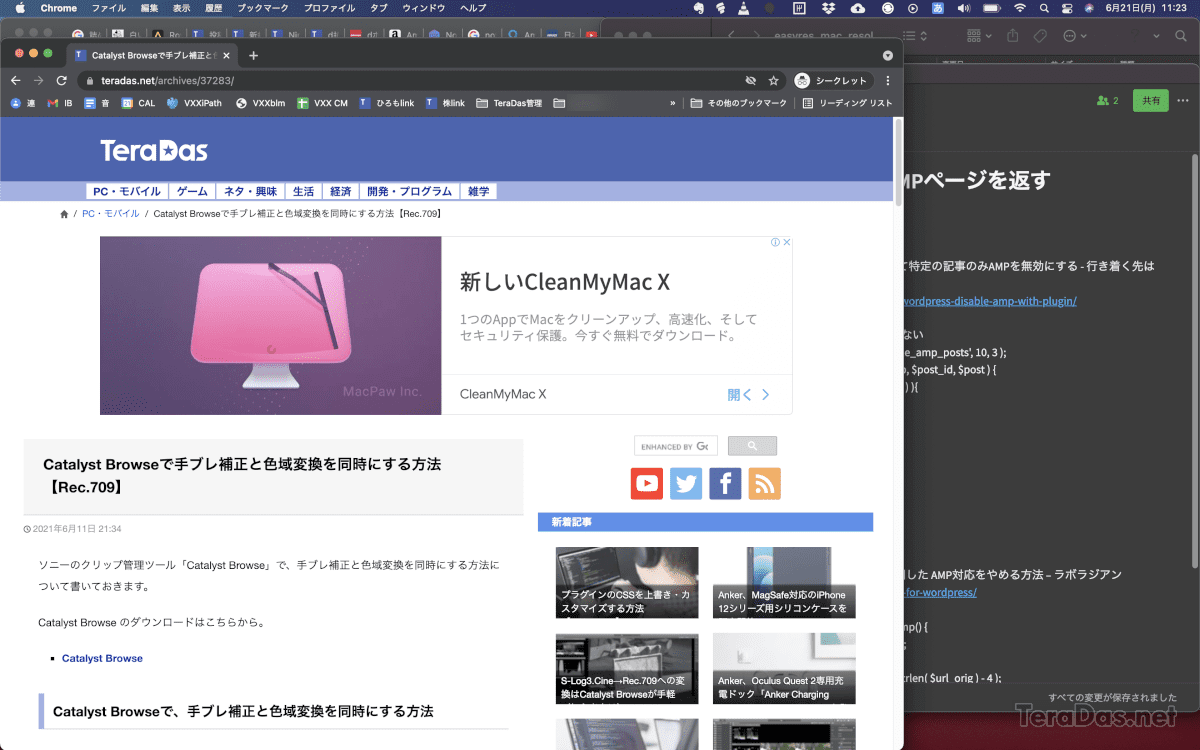Open the 音 docs bookmark

click(x=97, y=103)
